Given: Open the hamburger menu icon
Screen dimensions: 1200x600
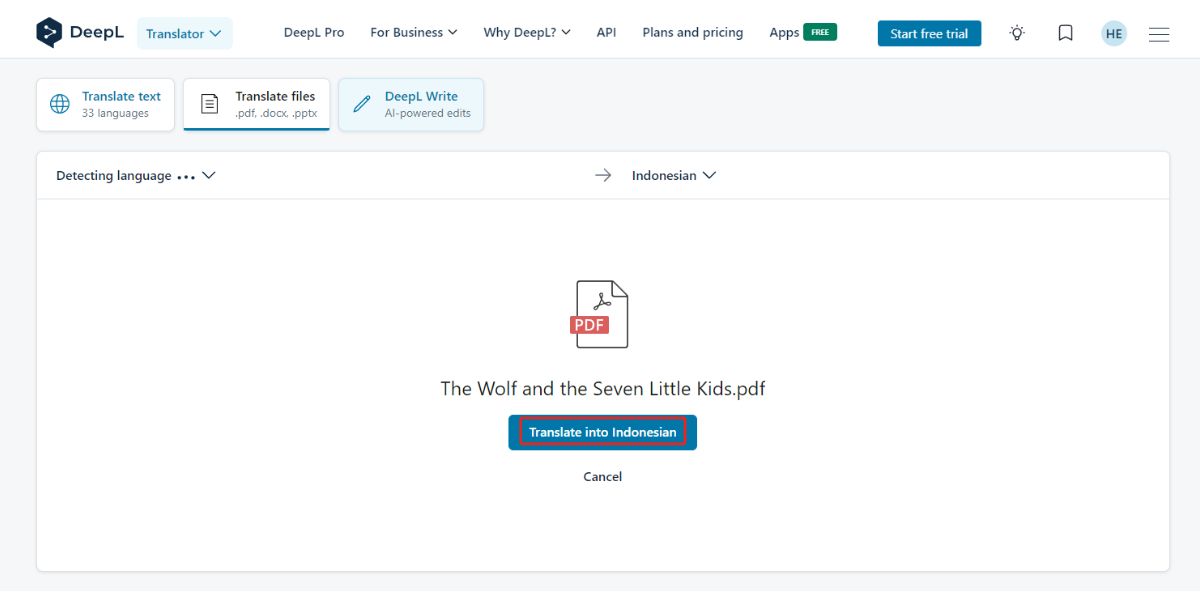Looking at the screenshot, I should [x=1159, y=32].
